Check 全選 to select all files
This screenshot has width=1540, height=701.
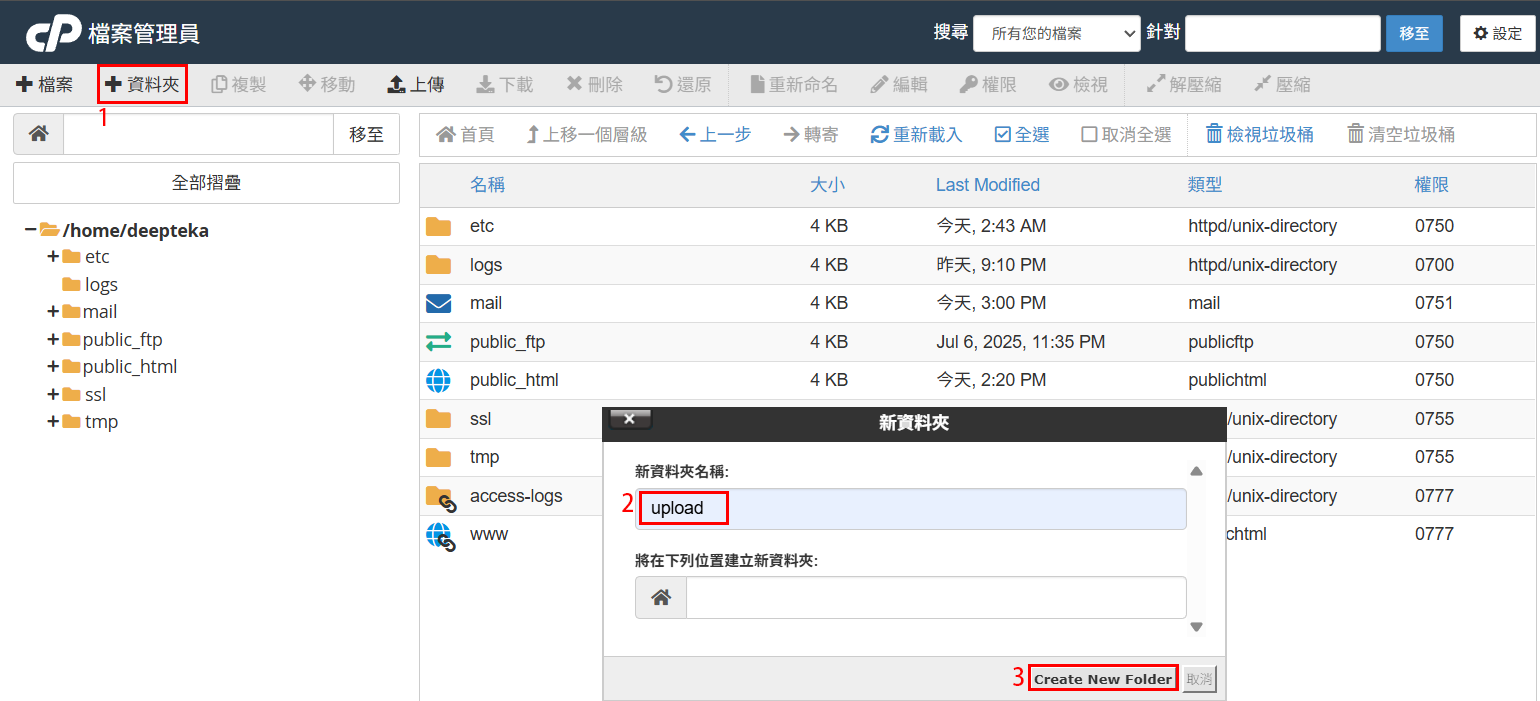(1003, 134)
